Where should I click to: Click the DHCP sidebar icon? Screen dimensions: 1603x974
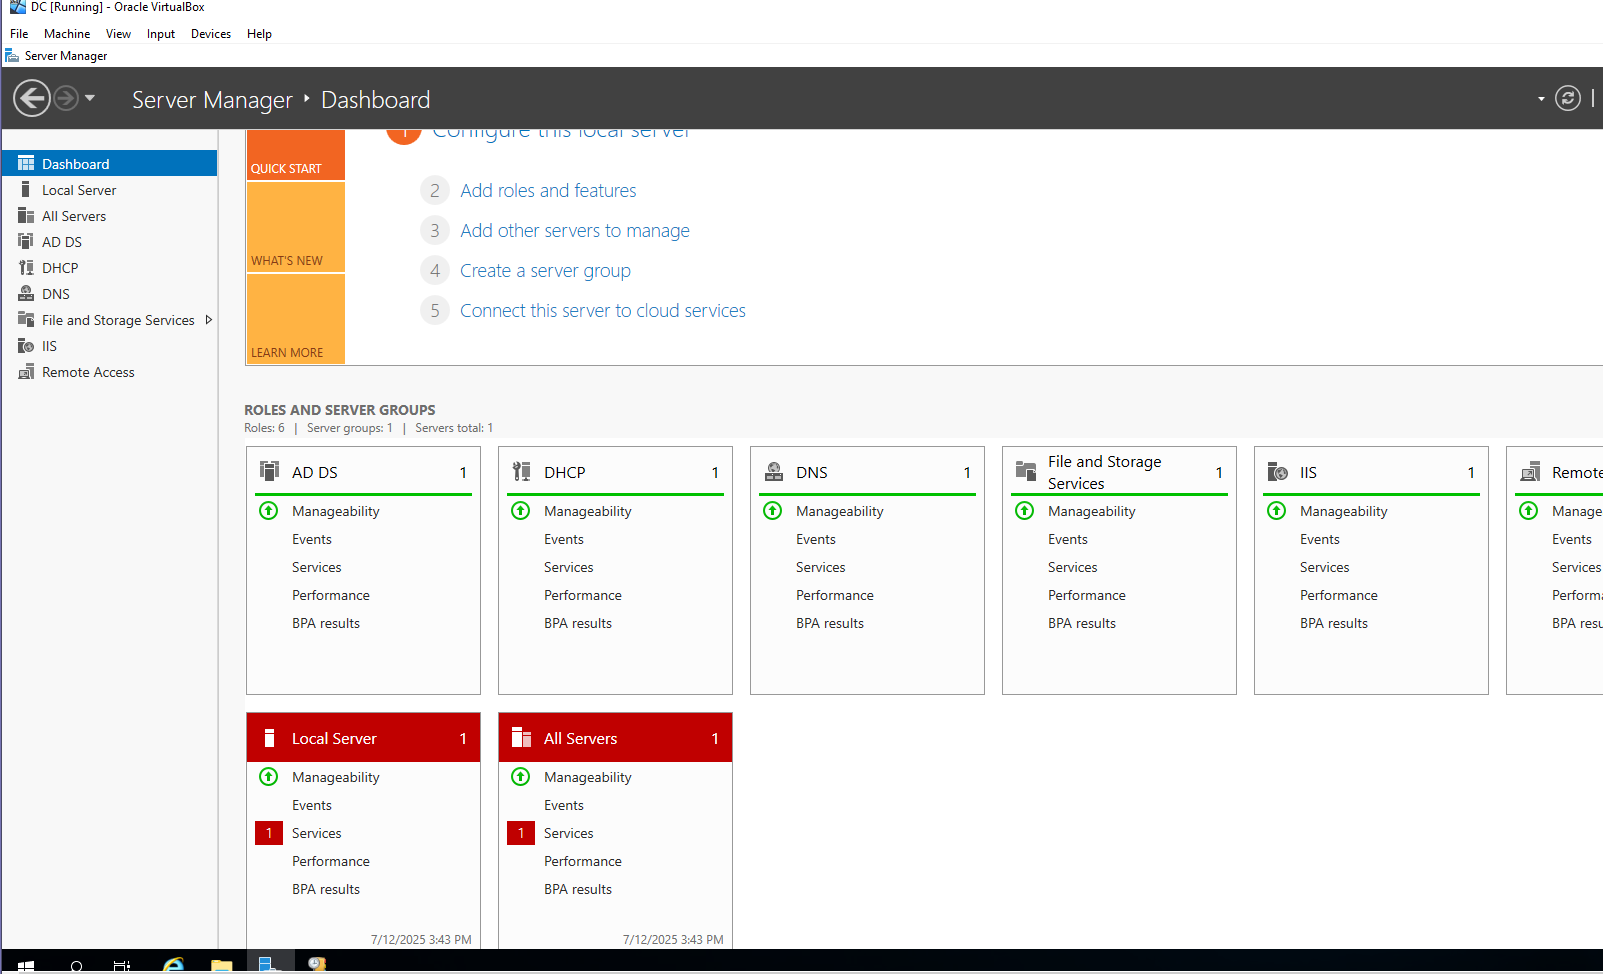[26, 267]
